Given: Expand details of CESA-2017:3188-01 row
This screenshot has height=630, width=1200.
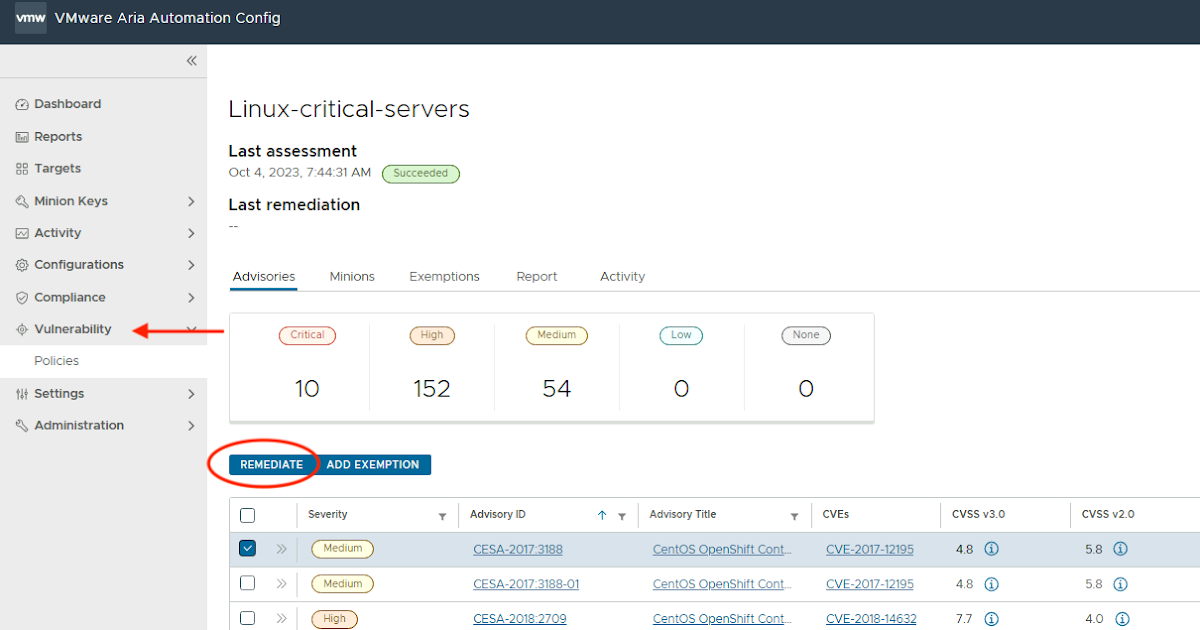Looking at the screenshot, I should tap(281, 584).
